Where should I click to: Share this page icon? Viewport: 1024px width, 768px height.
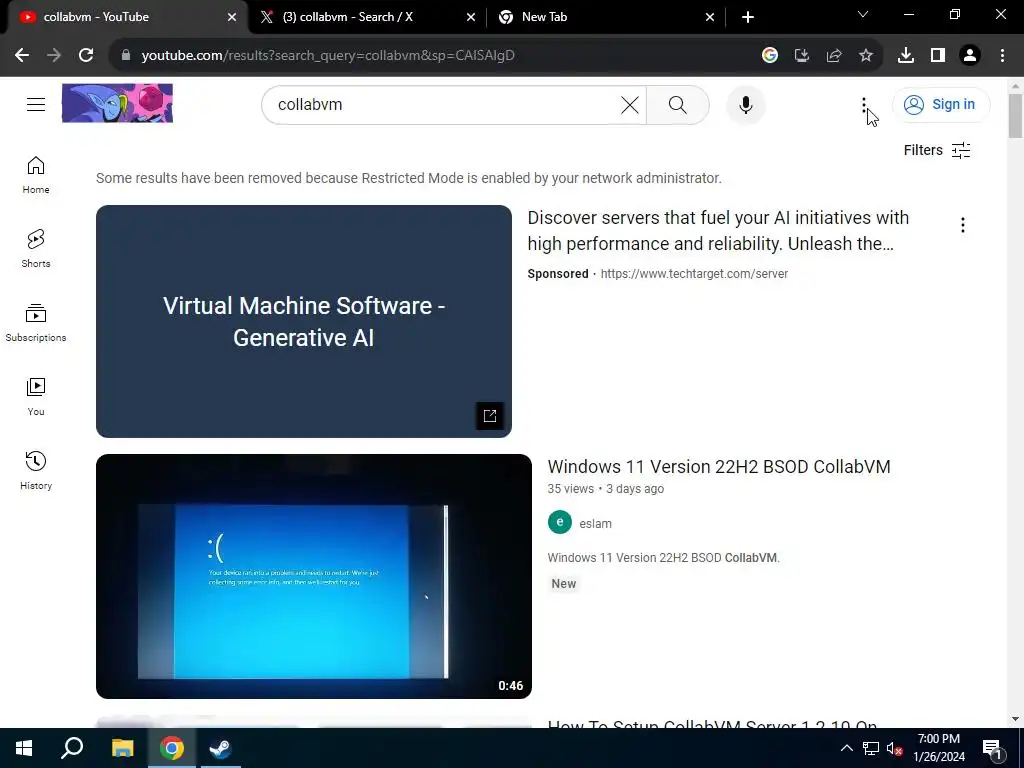(834, 56)
